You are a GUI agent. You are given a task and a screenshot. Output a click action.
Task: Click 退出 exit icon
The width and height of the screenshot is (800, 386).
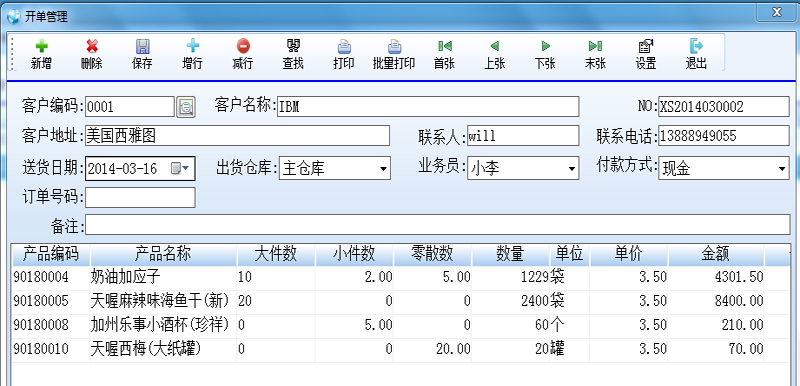pyautogui.click(x=696, y=46)
